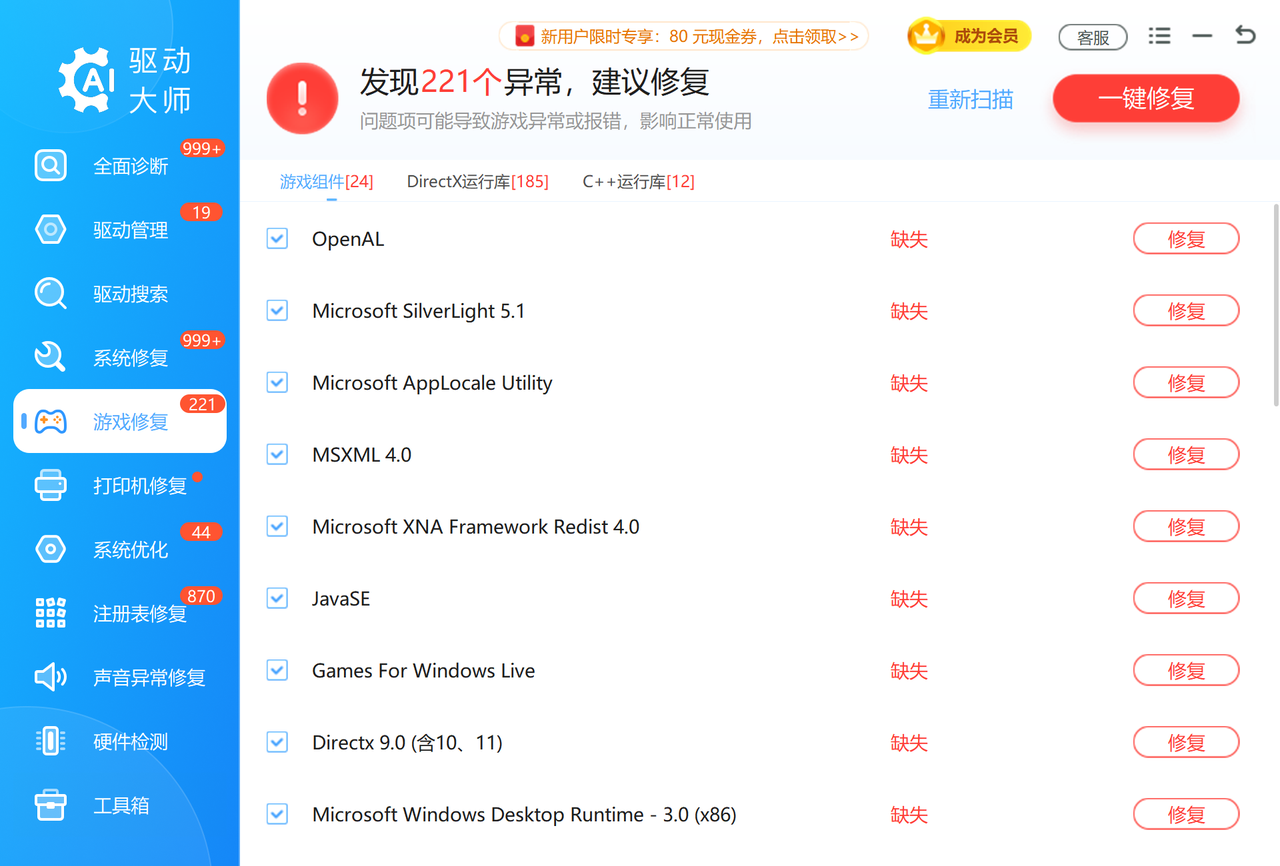Image resolution: width=1280 pixels, height=866 pixels.
Task: Open the registry repair grid icon
Action: coord(50,613)
